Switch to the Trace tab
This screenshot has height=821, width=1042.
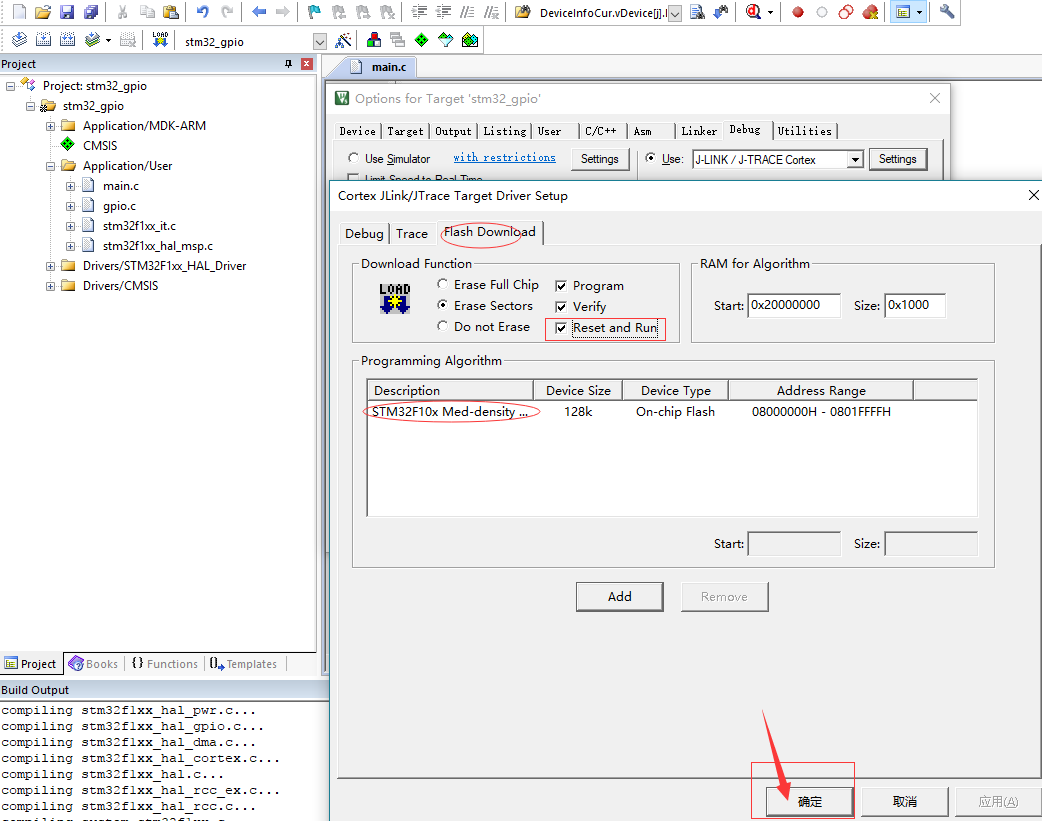pyautogui.click(x=412, y=233)
